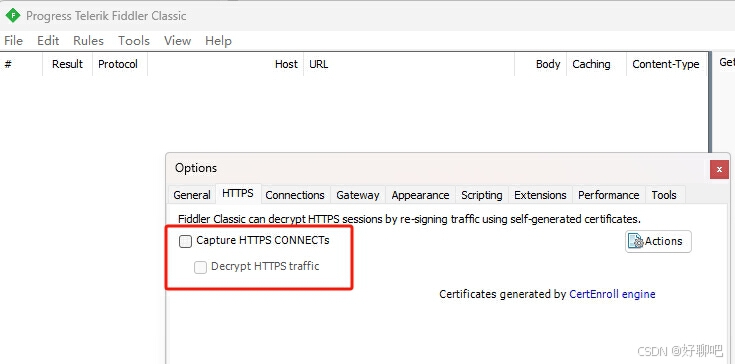
Task: Sort sessions by URL column header
Action: [x=409, y=64]
